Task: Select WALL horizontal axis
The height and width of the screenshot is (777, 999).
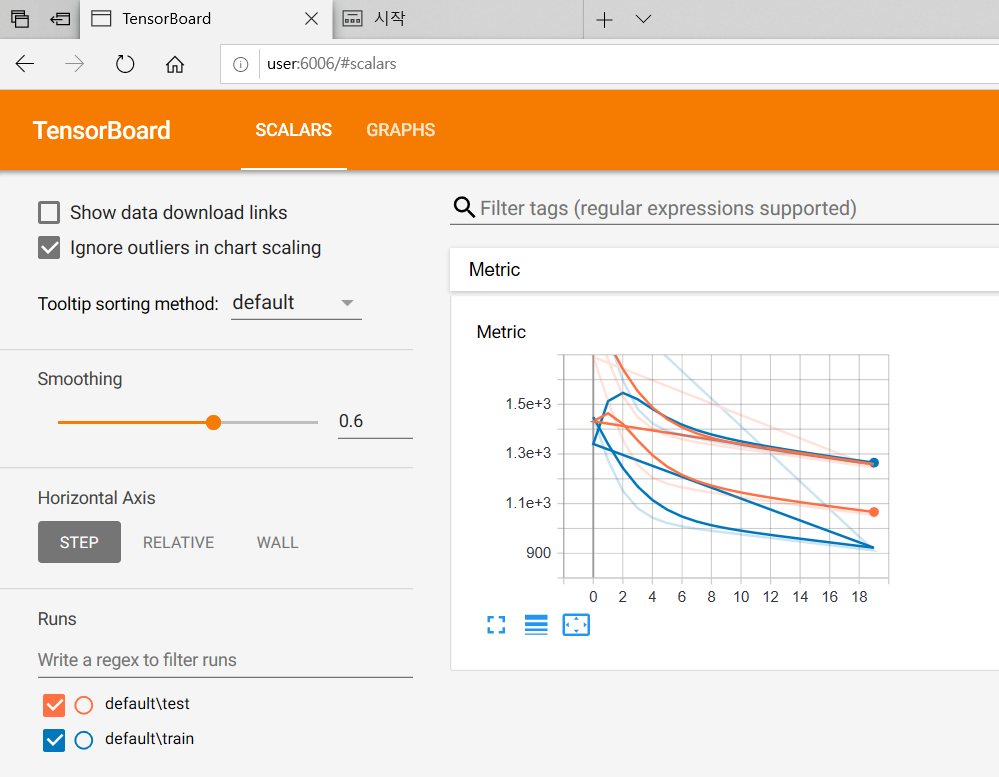Action: 277,542
